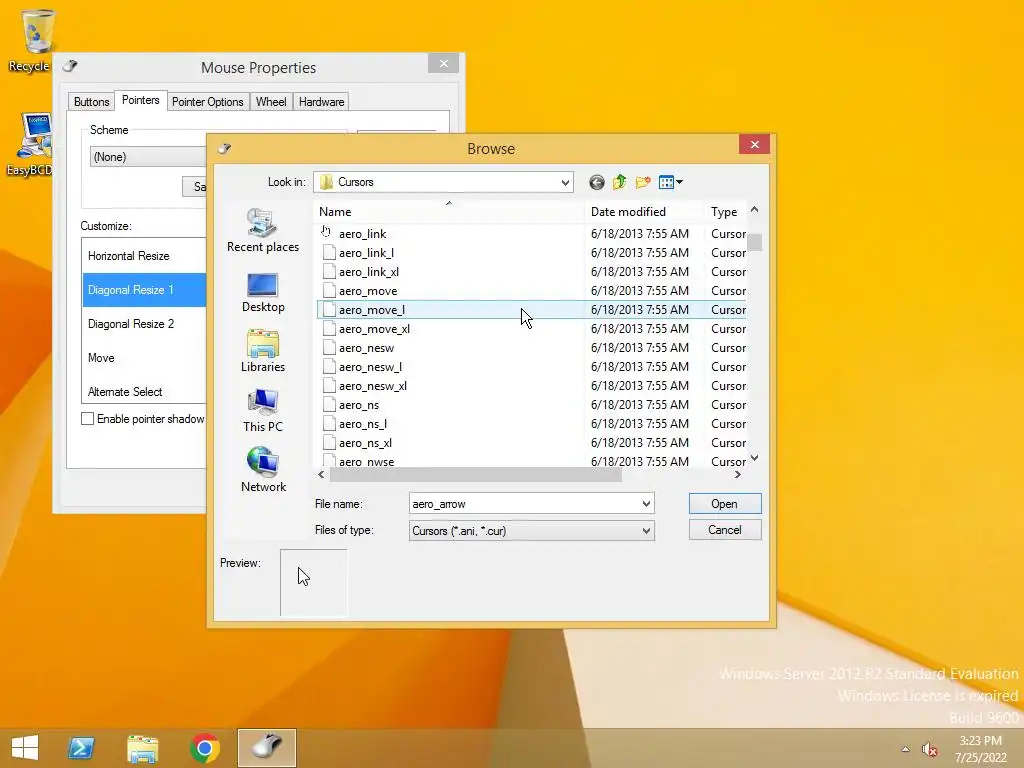Viewport: 1024px width, 768px height.
Task: Open Google Chrome from the taskbar
Action: click(x=204, y=748)
